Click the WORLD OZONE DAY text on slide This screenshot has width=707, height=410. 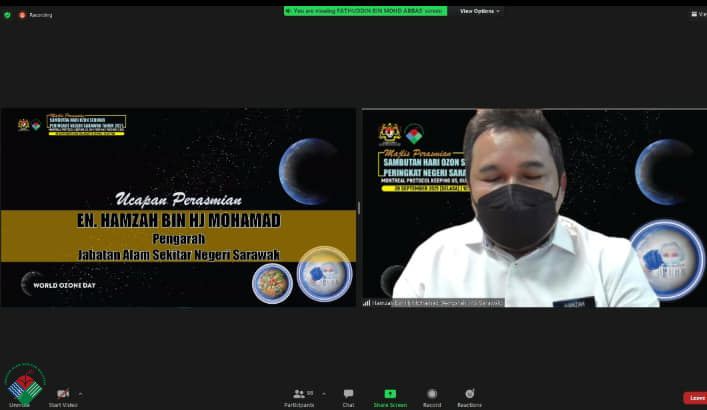pos(64,286)
